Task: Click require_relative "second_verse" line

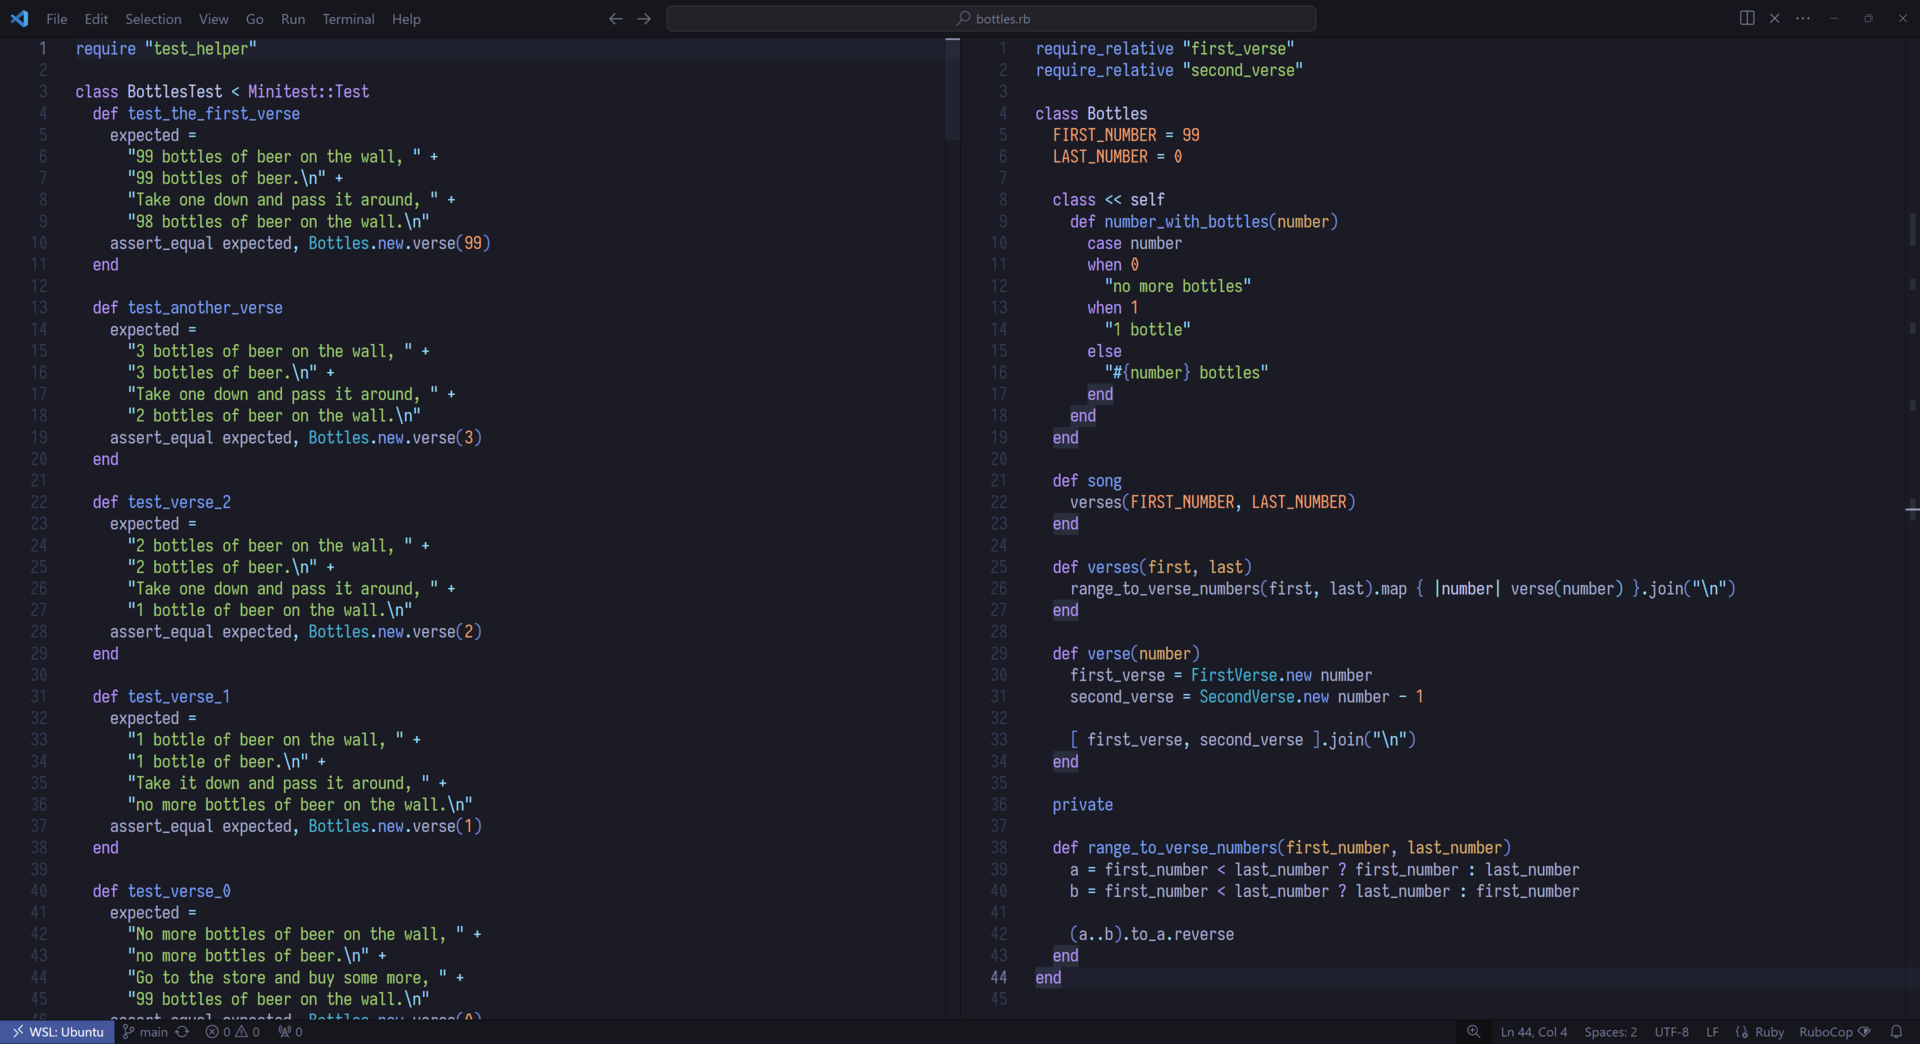Action: coord(1169,71)
